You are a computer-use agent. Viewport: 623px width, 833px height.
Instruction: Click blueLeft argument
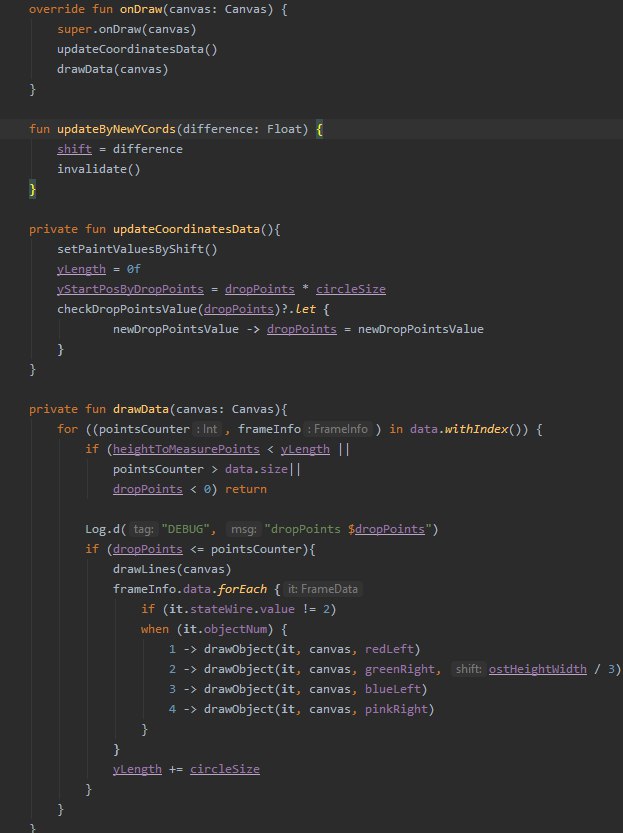click(x=392, y=690)
